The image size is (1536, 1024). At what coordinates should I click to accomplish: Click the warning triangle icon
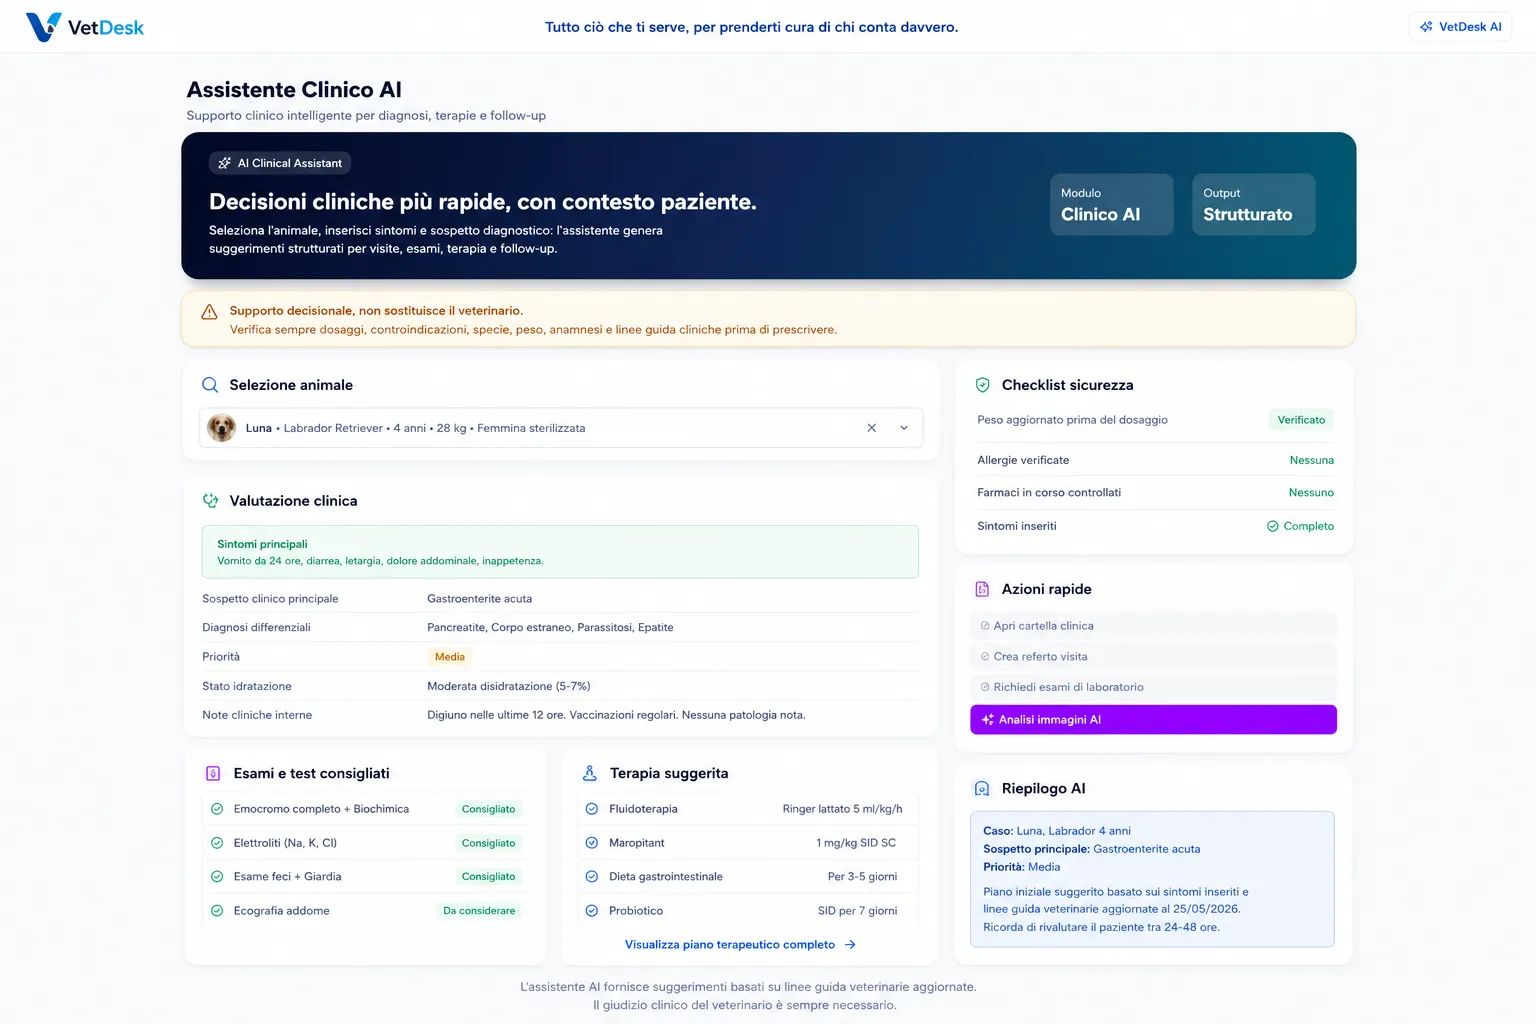[x=209, y=312]
